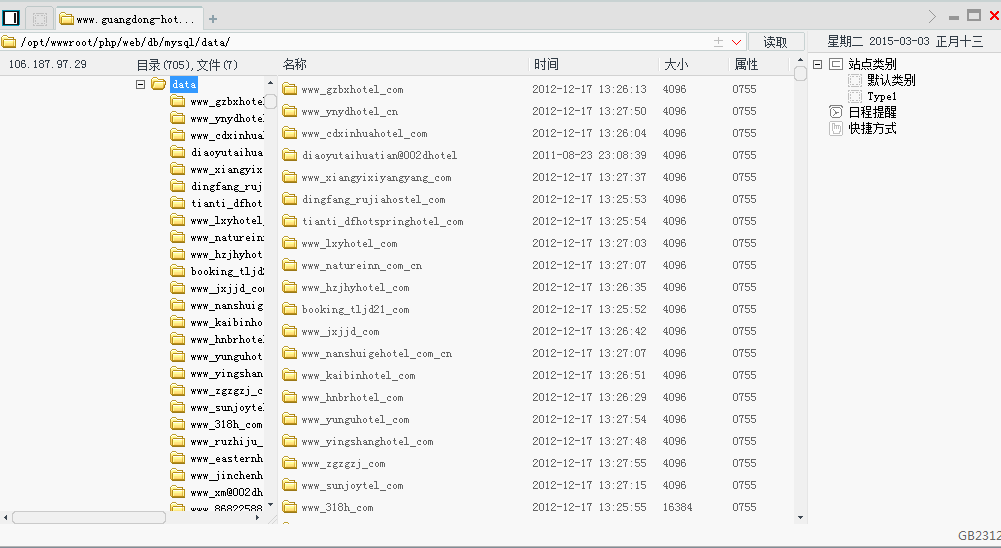Select the data folder in the tree

click(184, 84)
